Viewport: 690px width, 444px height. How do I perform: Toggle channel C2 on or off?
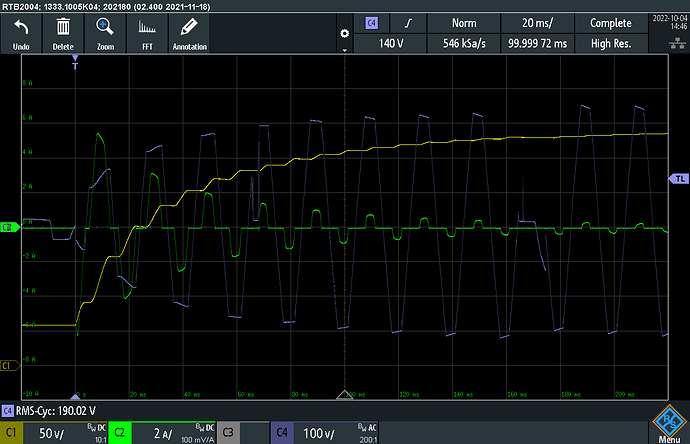[x=120, y=433]
